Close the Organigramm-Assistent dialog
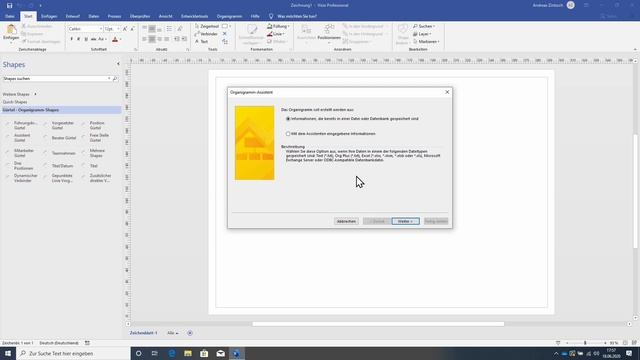The width and height of the screenshot is (640, 360). pyautogui.click(x=447, y=92)
